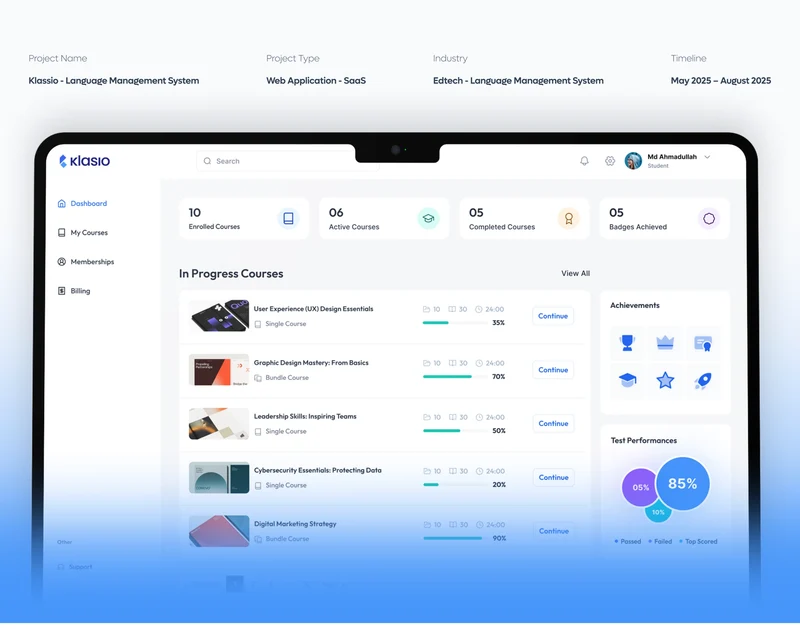Open the settings gear icon
This screenshot has height=629, width=800.
[x=610, y=161]
